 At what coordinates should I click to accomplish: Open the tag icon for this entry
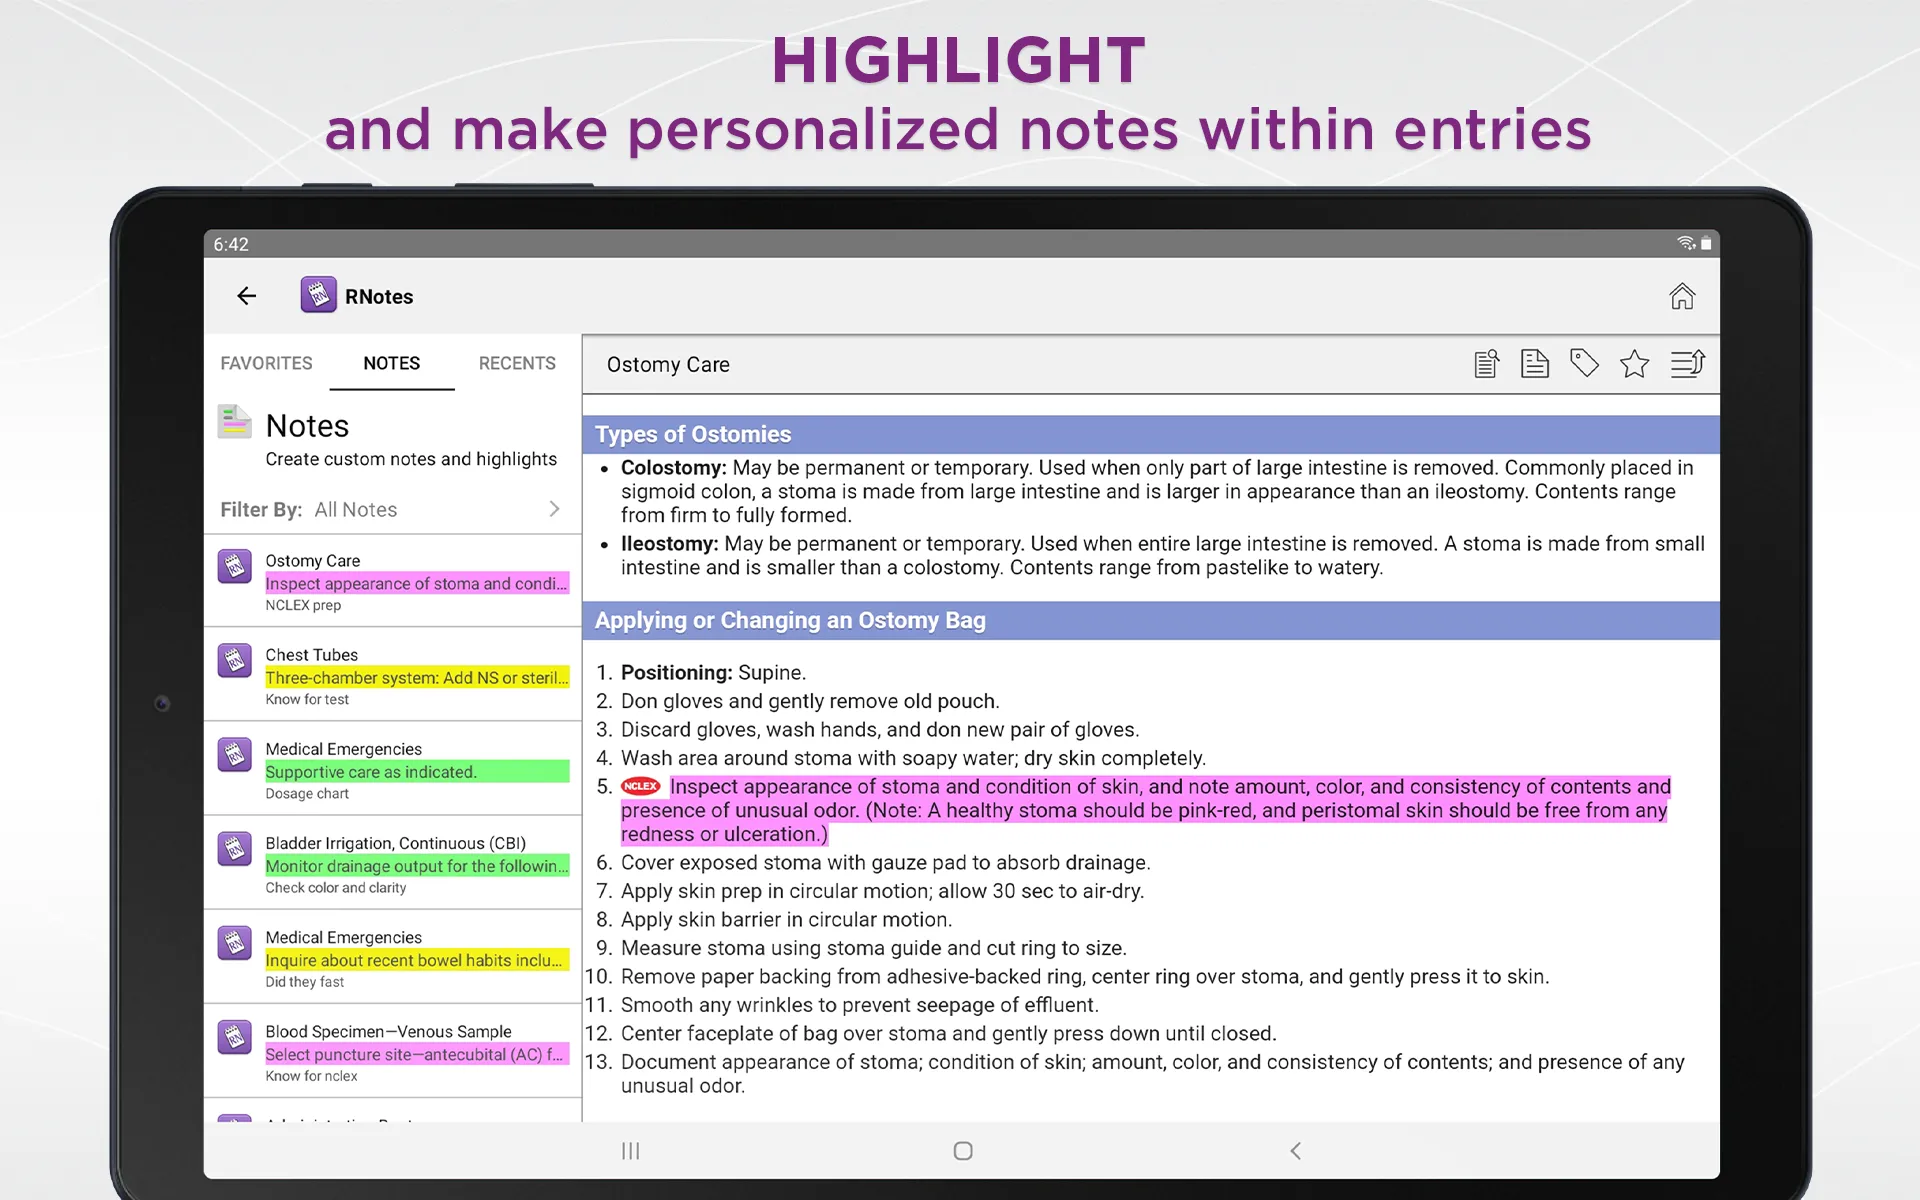point(1584,364)
